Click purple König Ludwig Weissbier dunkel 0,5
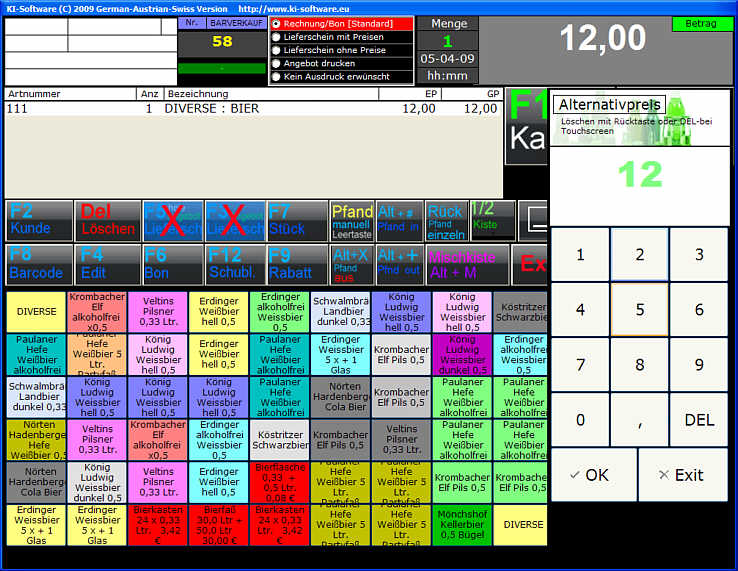 click(x=462, y=354)
